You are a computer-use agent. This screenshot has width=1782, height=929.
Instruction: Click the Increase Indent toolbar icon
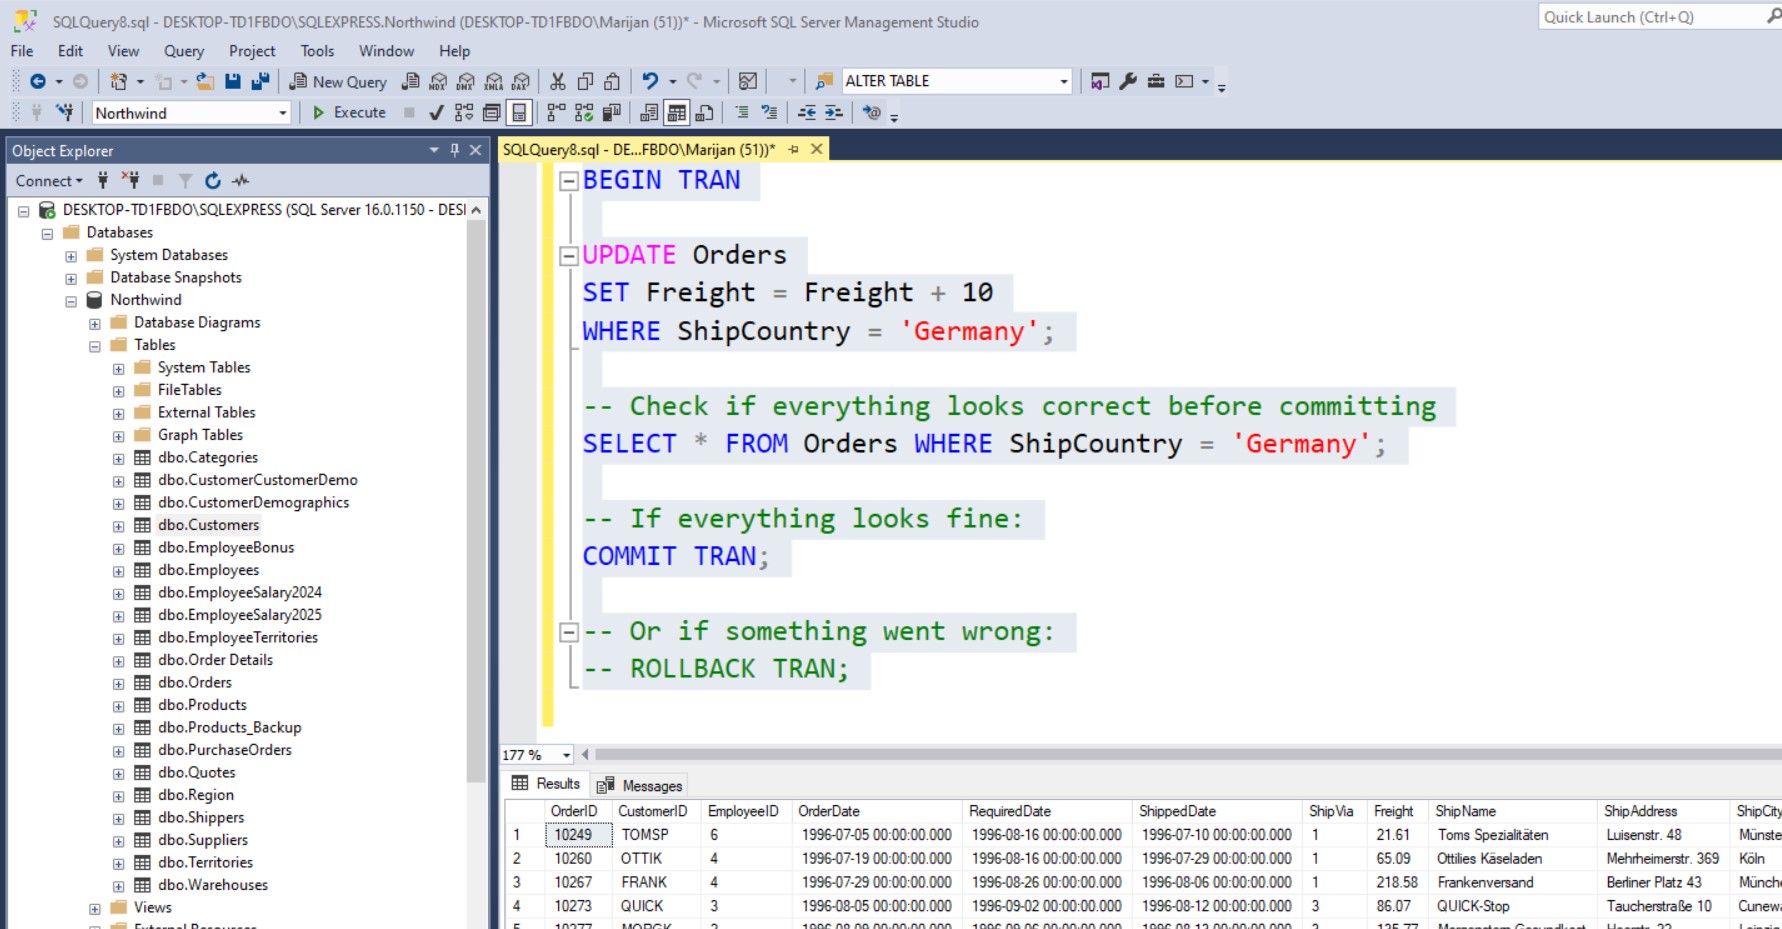tap(833, 113)
